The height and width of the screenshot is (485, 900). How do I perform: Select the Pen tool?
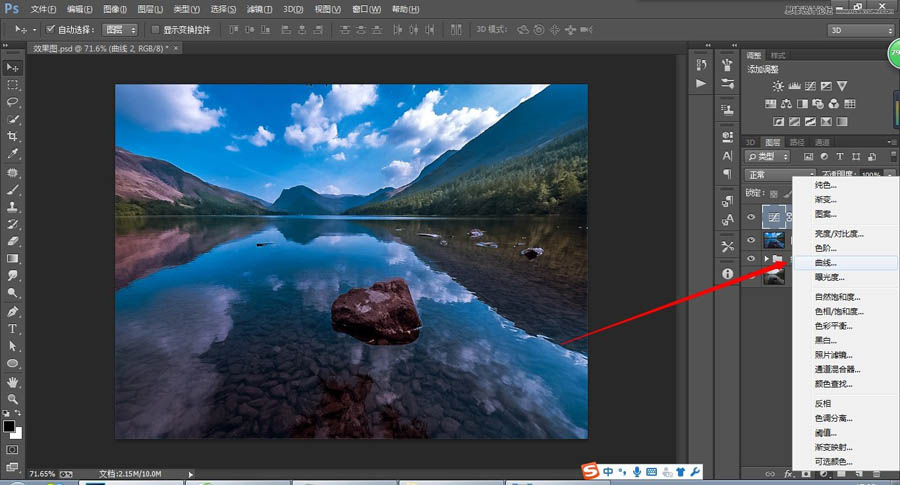(x=12, y=312)
